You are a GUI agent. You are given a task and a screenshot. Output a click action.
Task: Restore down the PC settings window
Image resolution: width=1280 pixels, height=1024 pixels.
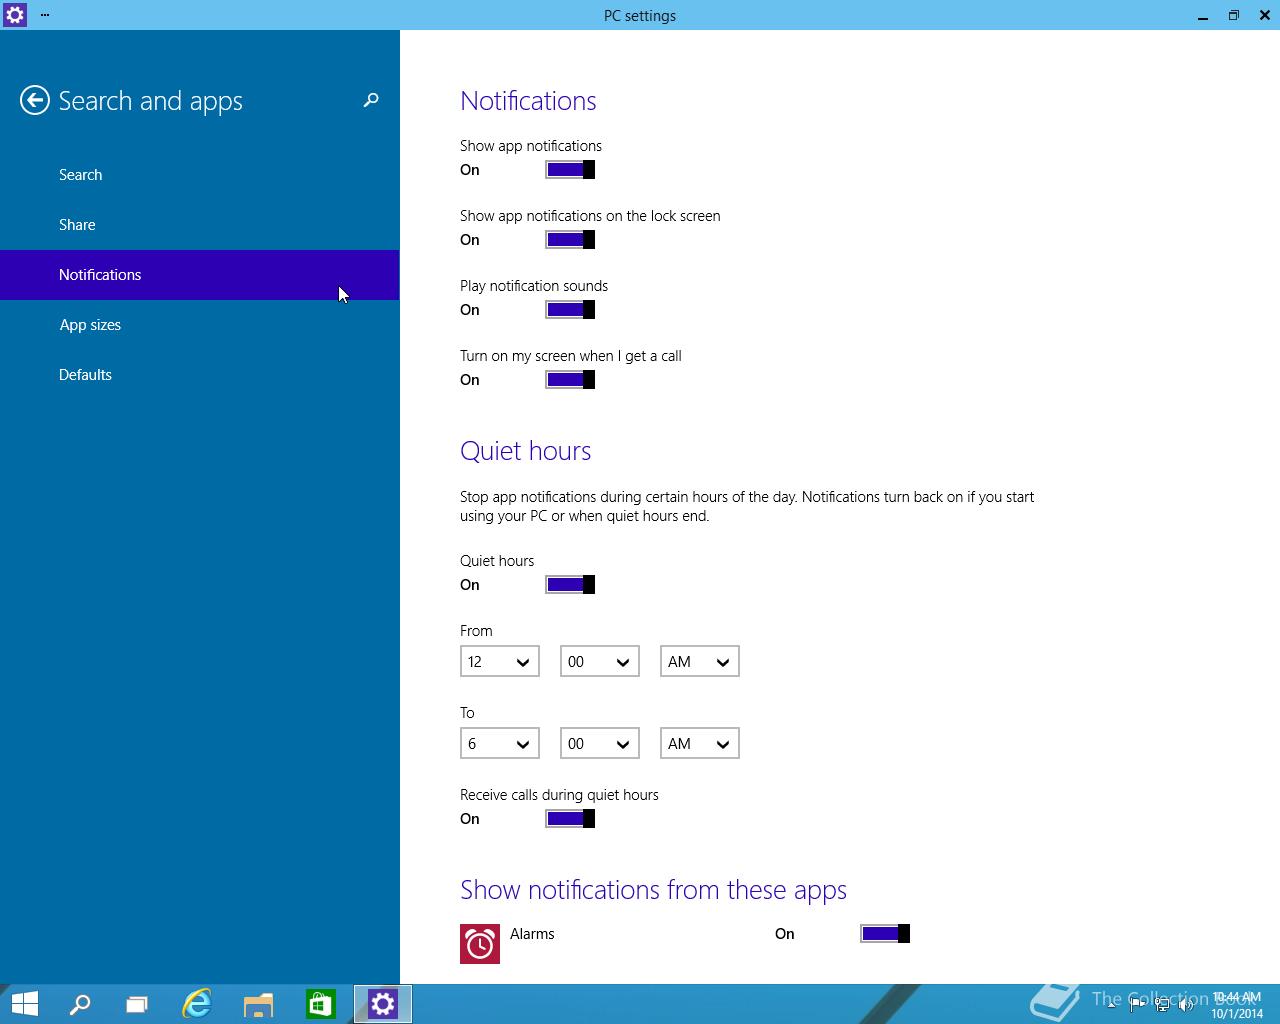tap(1234, 15)
